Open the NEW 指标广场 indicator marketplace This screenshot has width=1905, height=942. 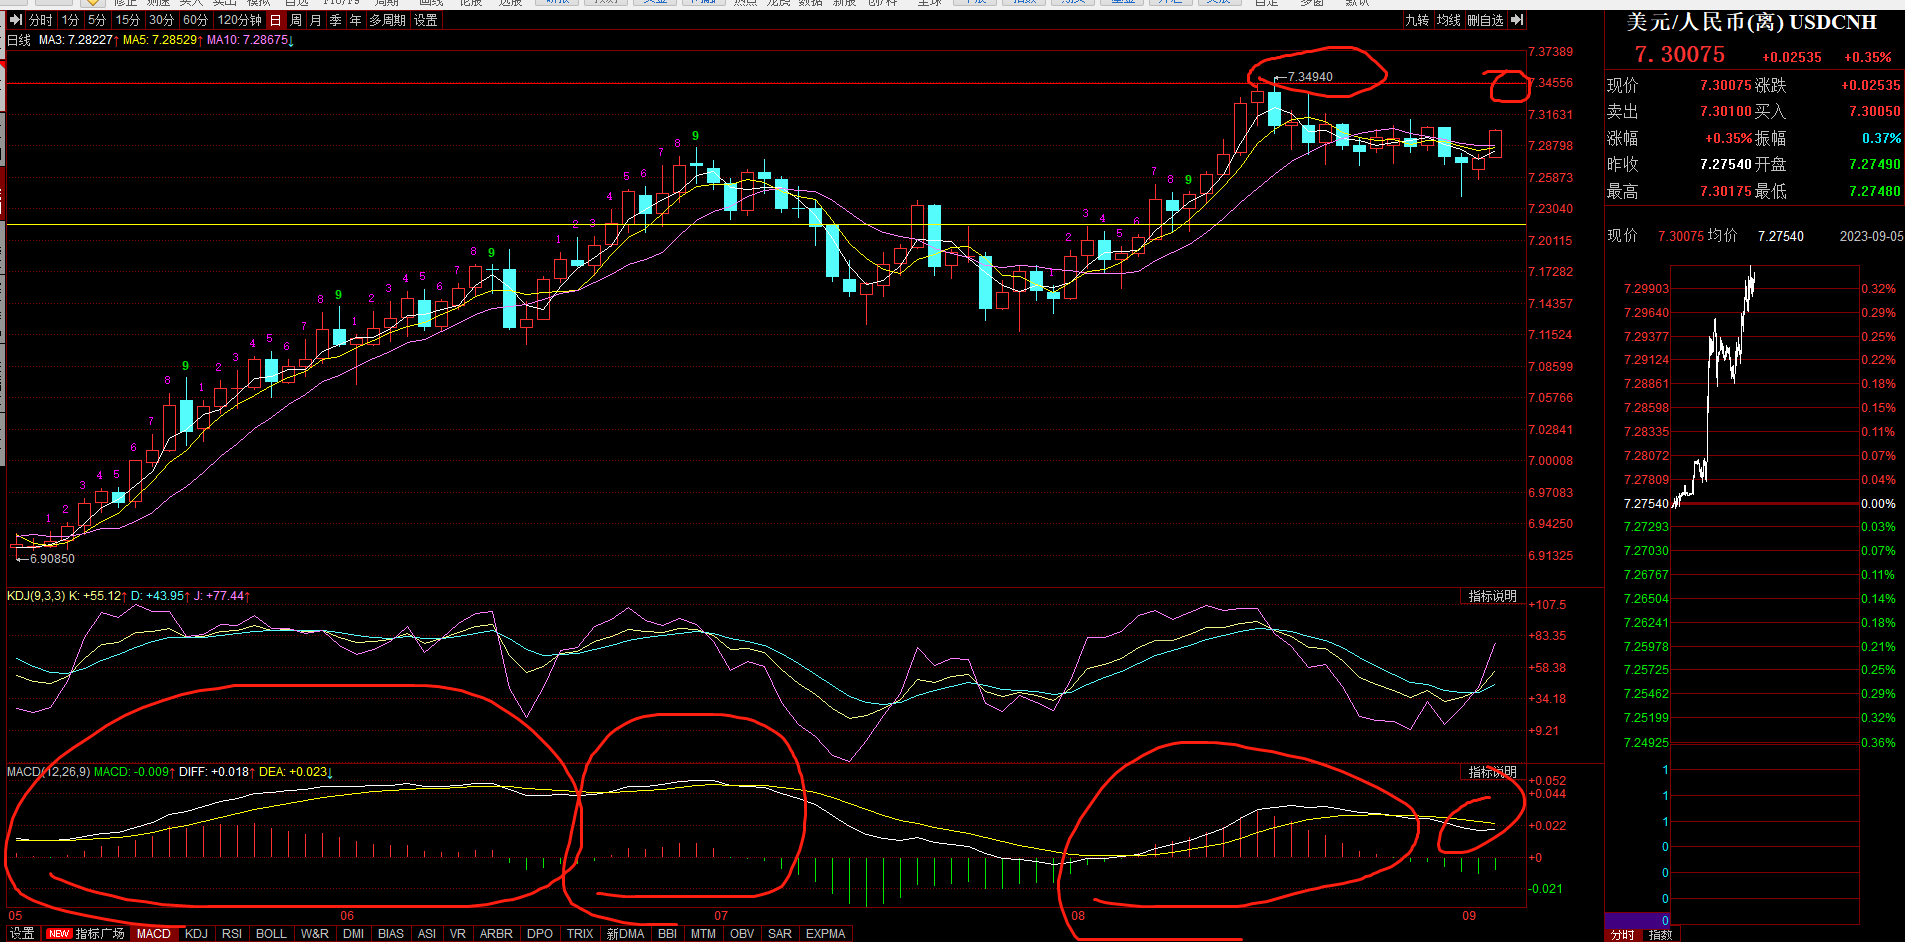point(87,933)
